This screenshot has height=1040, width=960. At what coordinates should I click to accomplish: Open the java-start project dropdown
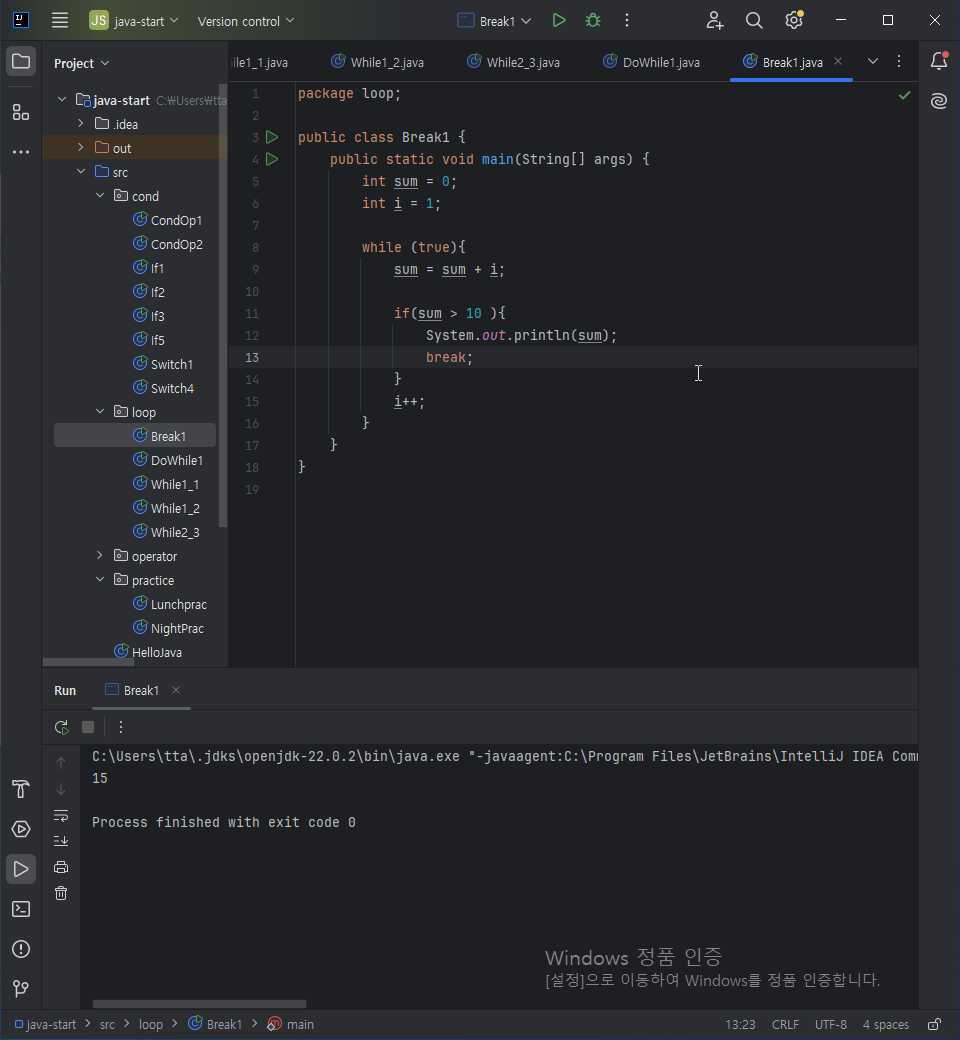point(135,21)
